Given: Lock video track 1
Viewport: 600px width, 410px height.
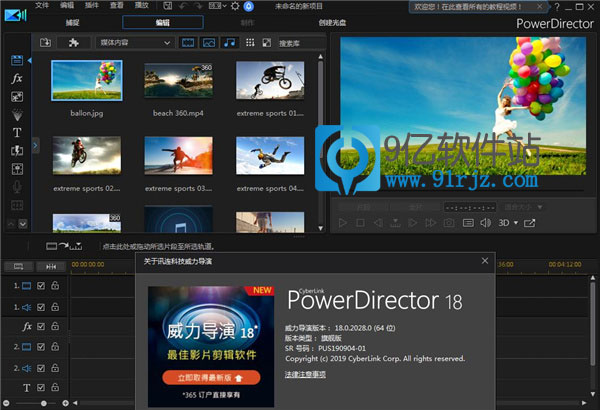Looking at the screenshot, I should coord(55,285).
